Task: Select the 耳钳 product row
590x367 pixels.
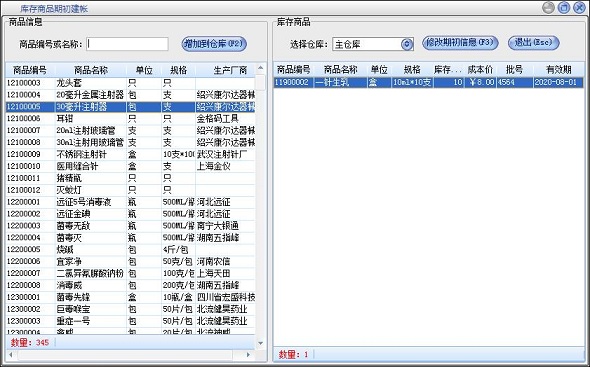Action: (x=131, y=119)
